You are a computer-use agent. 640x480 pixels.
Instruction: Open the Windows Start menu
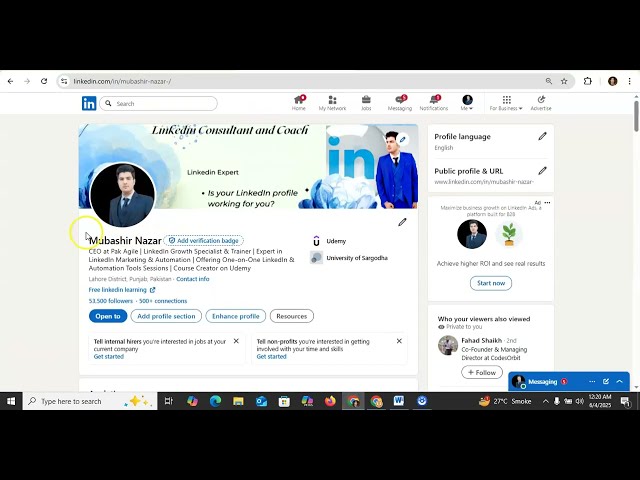pyautogui.click(x=11, y=401)
